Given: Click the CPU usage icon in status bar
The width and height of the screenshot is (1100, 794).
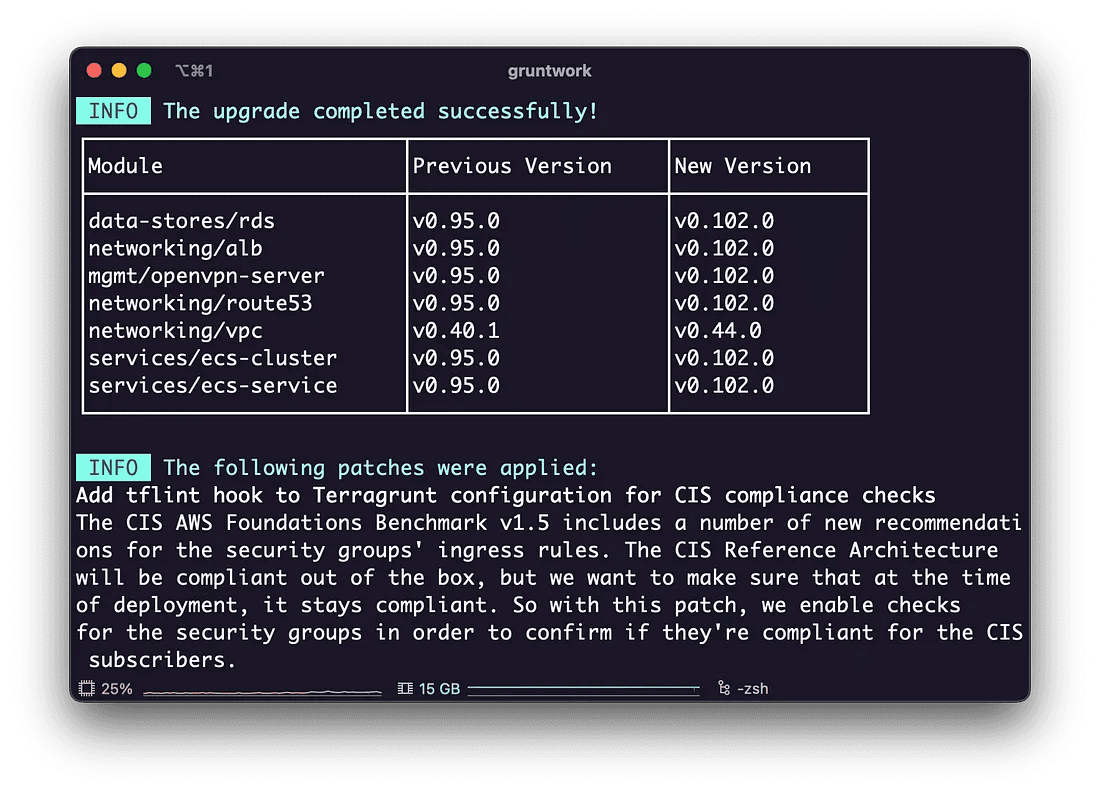Looking at the screenshot, I should 86,689.
